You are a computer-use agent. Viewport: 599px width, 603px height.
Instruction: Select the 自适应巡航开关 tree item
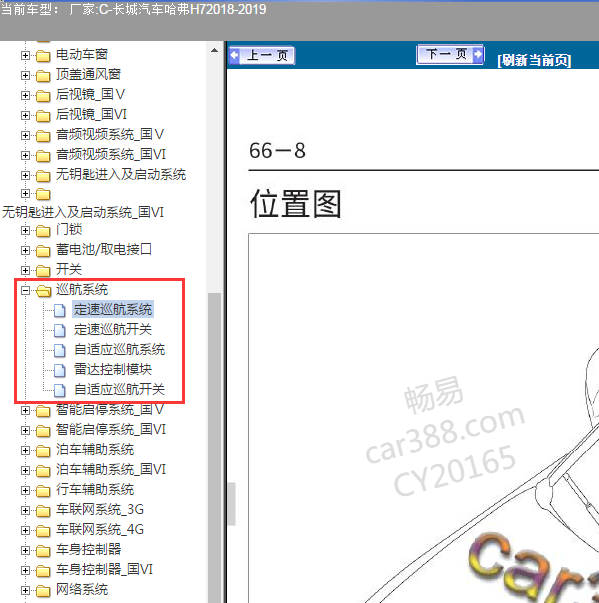click(x=120, y=389)
